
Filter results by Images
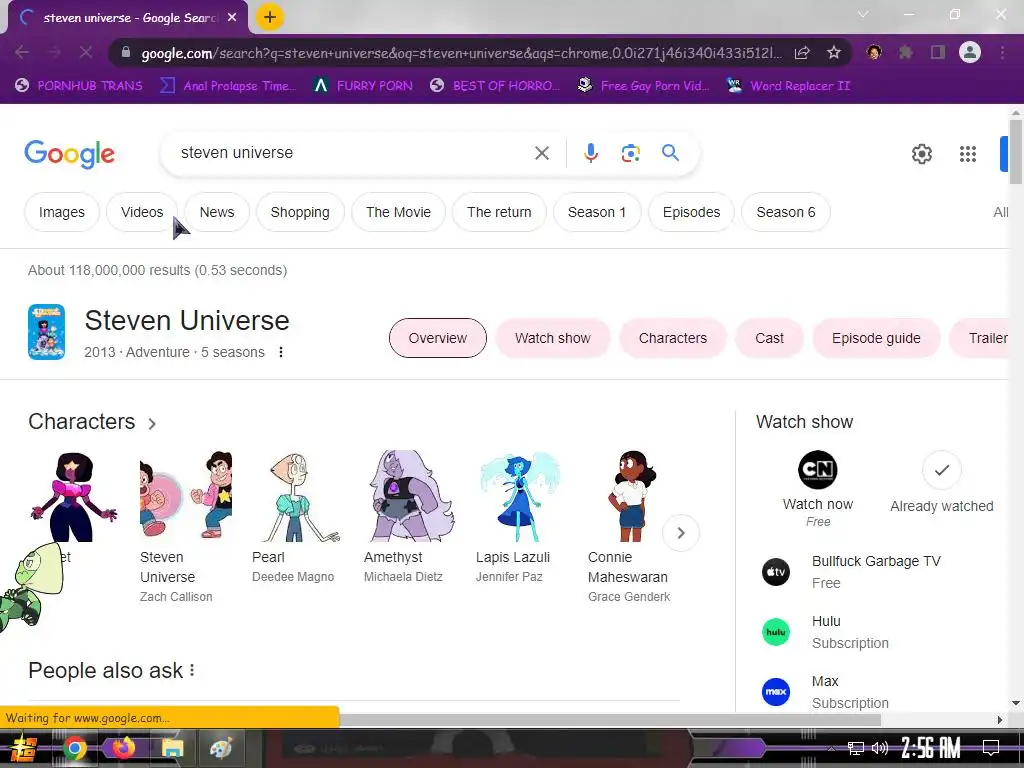click(x=62, y=212)
